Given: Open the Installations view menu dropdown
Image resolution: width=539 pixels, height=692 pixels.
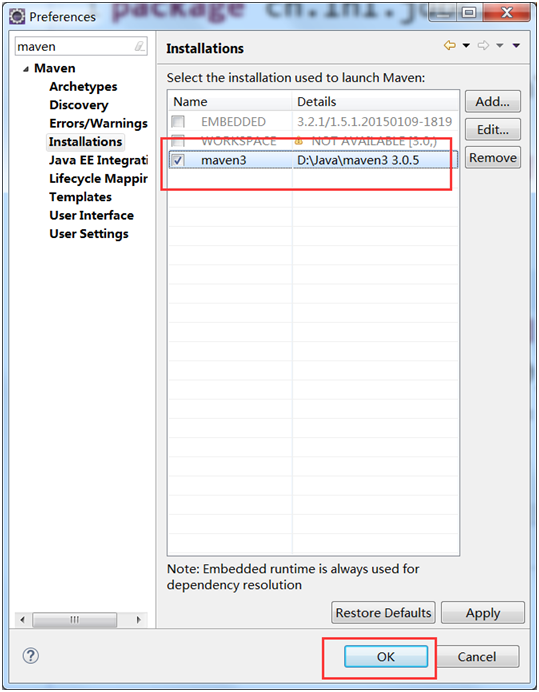Looking at the screenshot, I should [516, 45].
